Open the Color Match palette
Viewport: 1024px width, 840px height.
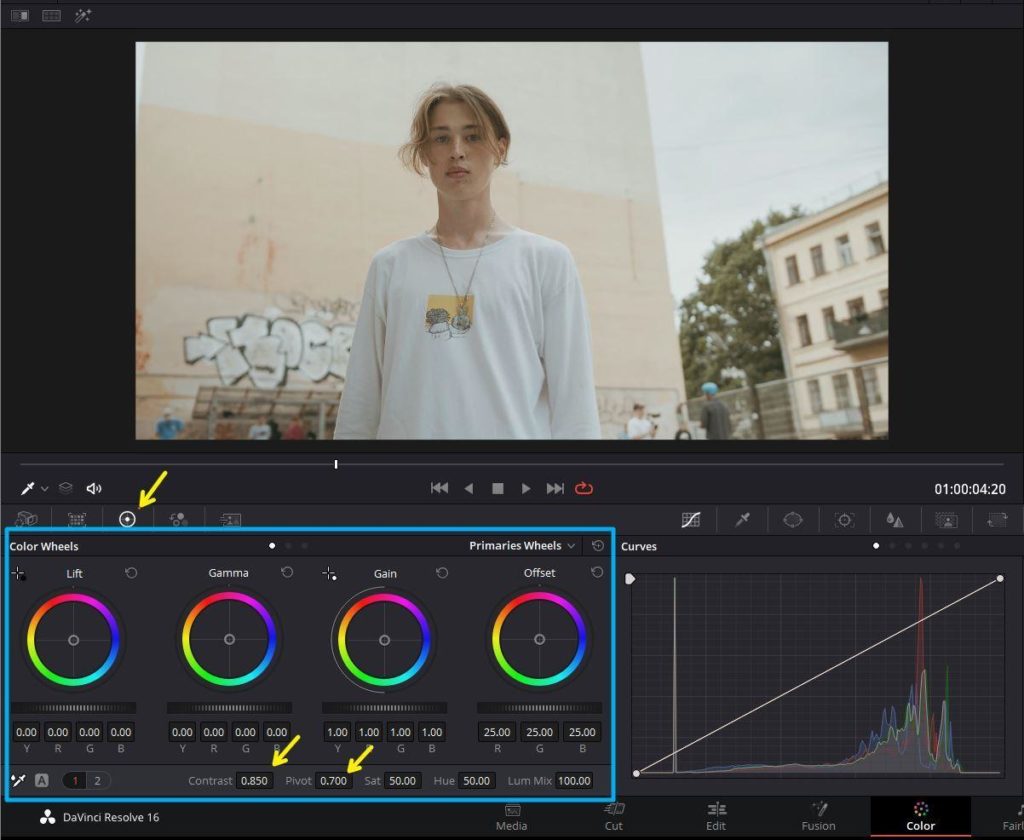pyautogui.click(x=77, y=519)
